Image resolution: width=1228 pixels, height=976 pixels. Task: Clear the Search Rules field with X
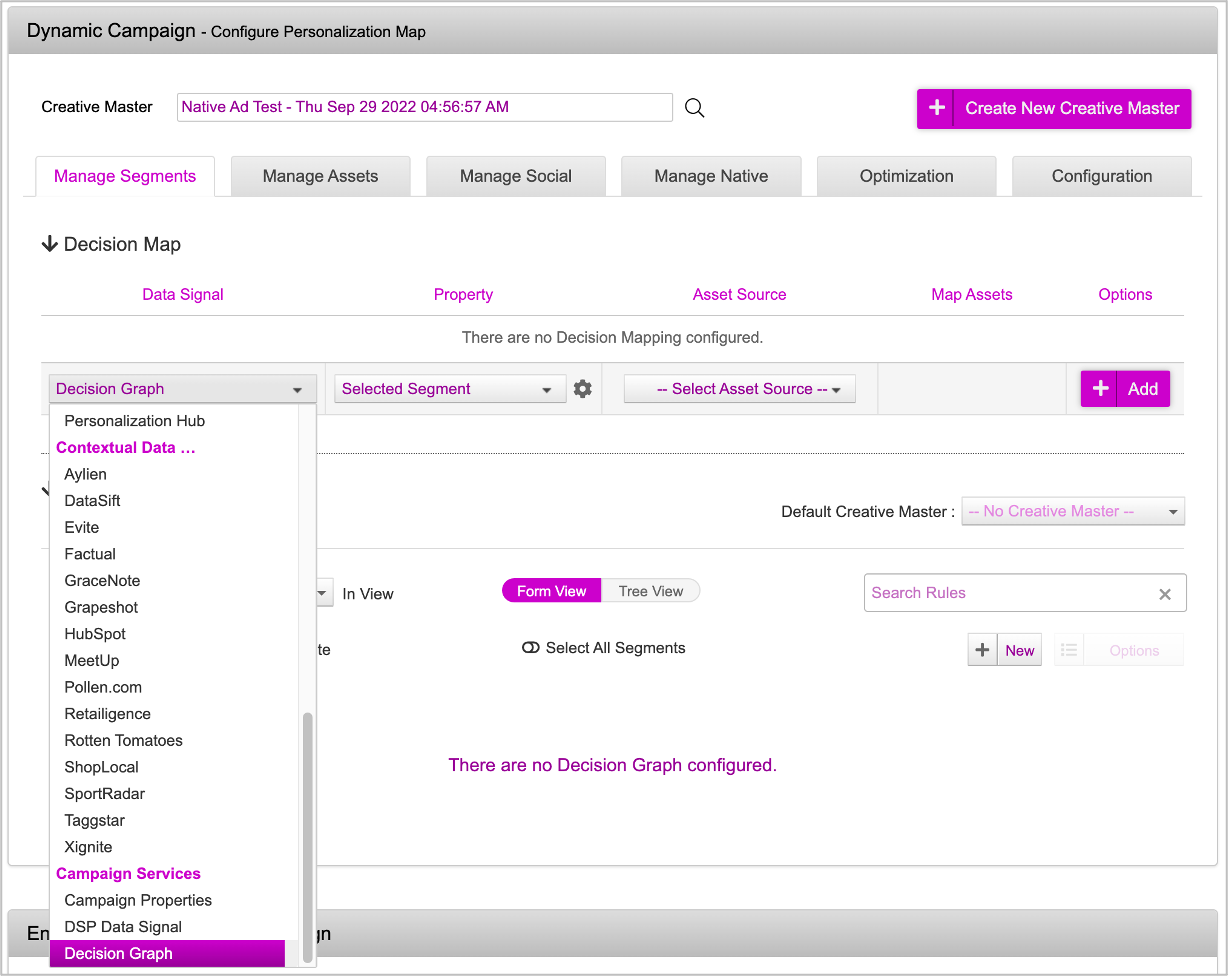[1164, 594]
